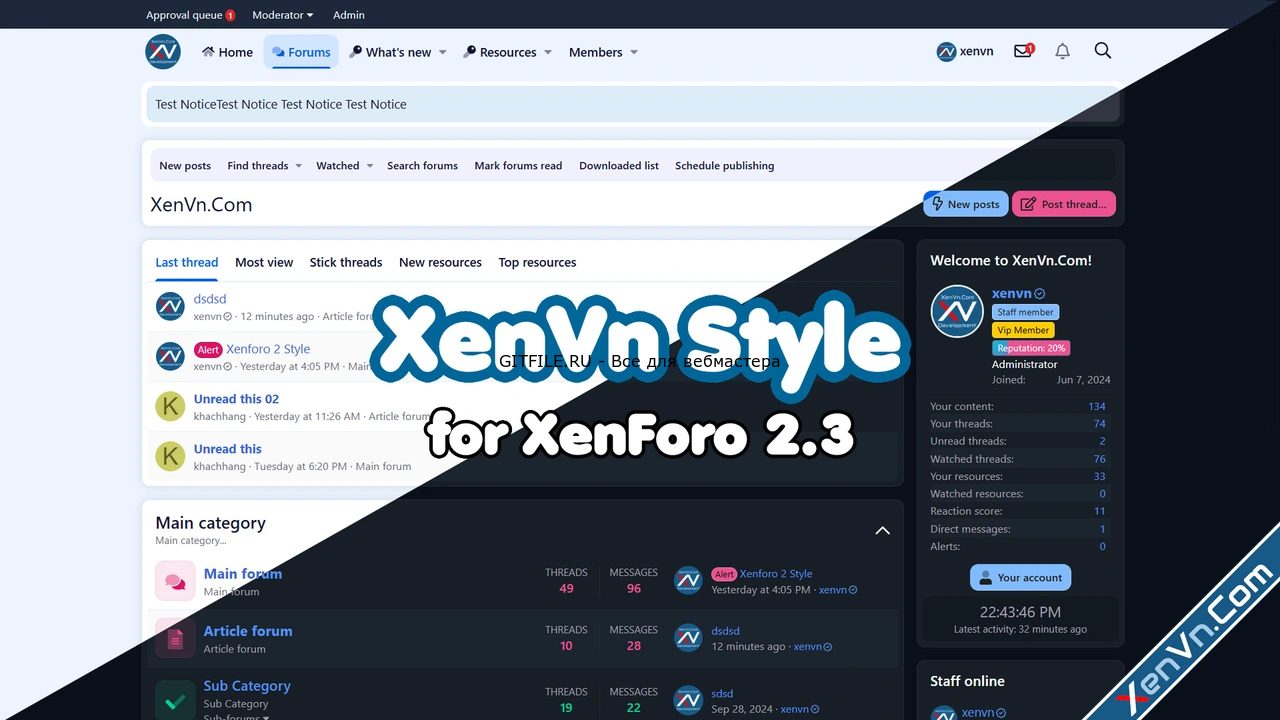The height and width of the screenshot is (720, 1280).
Task: Click the XenVn site logo in header
Action: [x=163, y=52]
